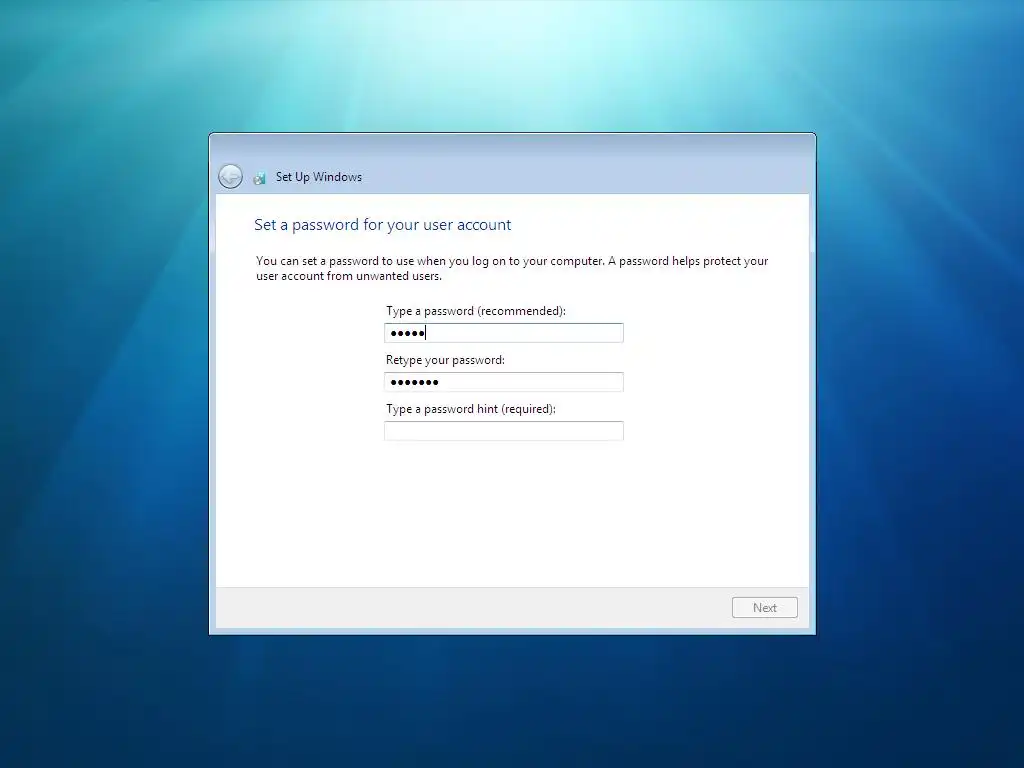Click the Set Up Windows title icon
The image size is (1024, 768).
(260, 178)
